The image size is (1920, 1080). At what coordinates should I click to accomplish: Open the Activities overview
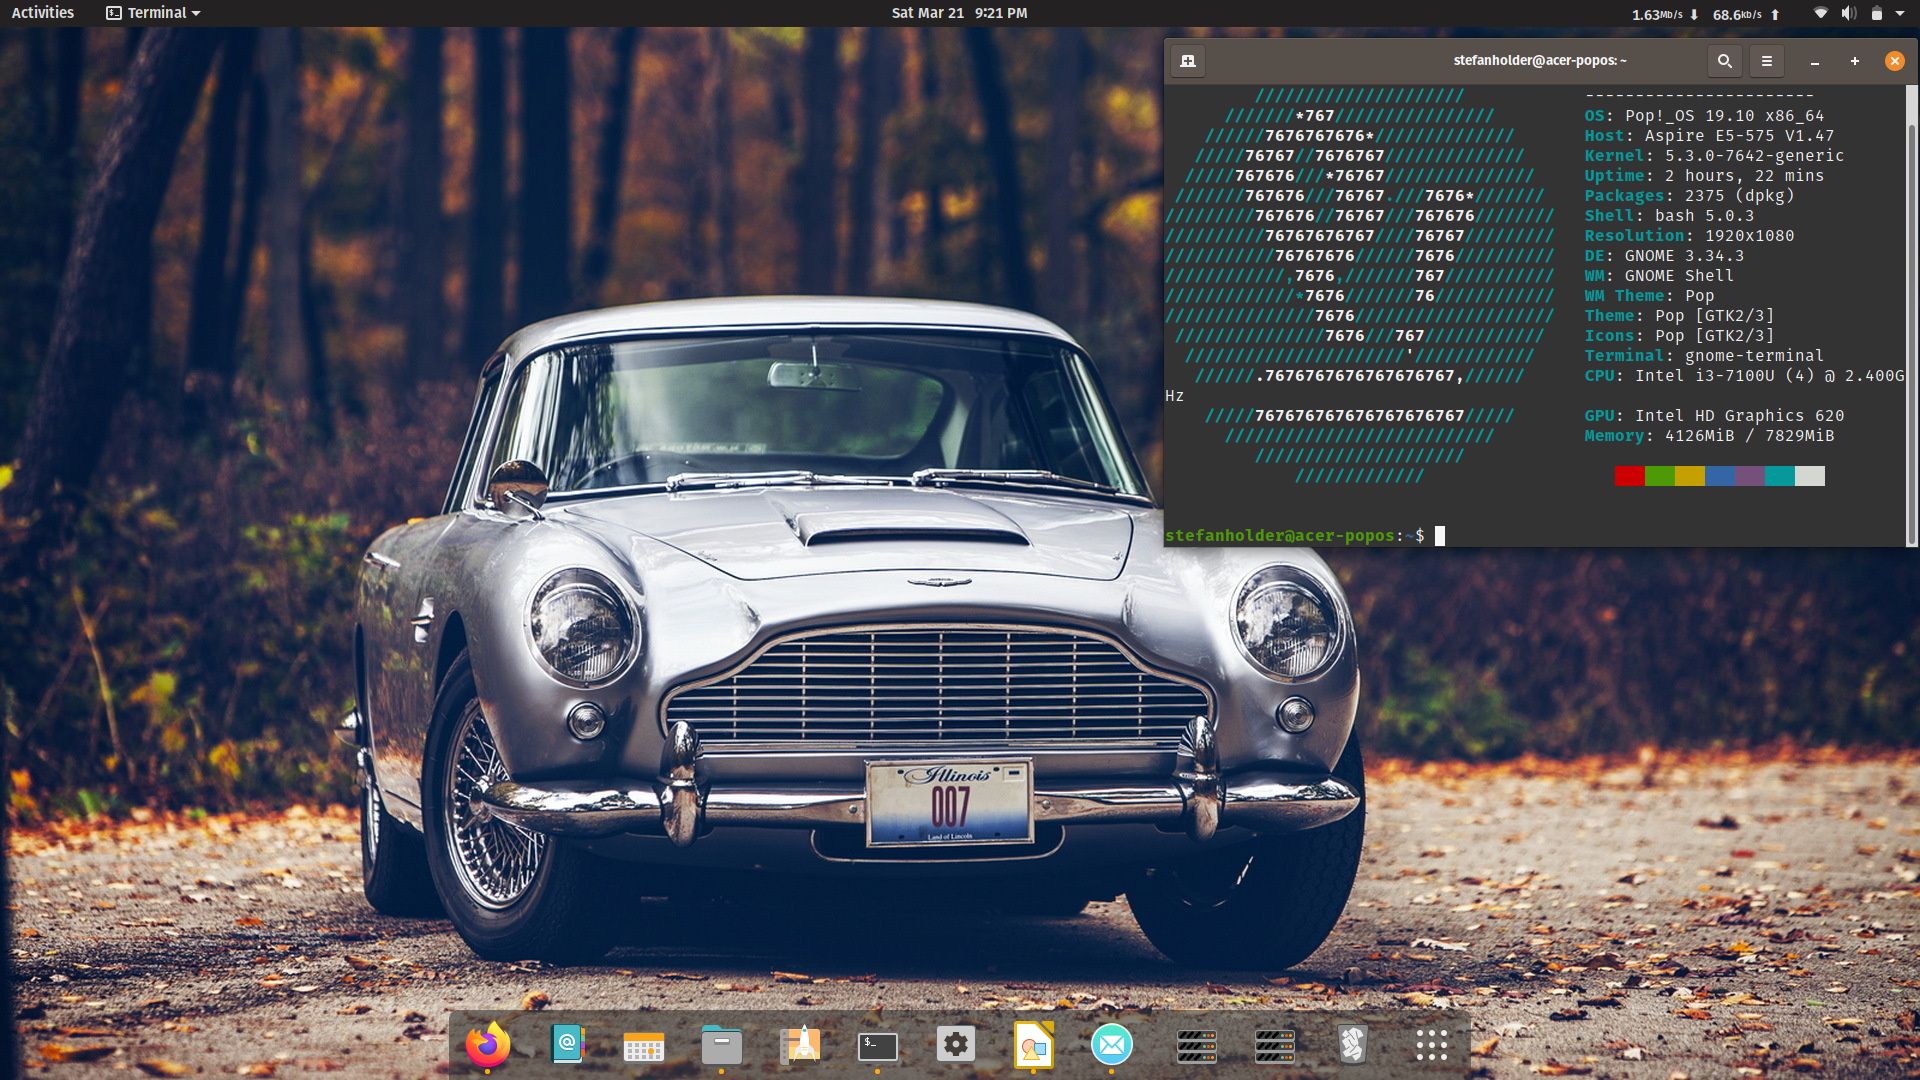tap(42, 13)
